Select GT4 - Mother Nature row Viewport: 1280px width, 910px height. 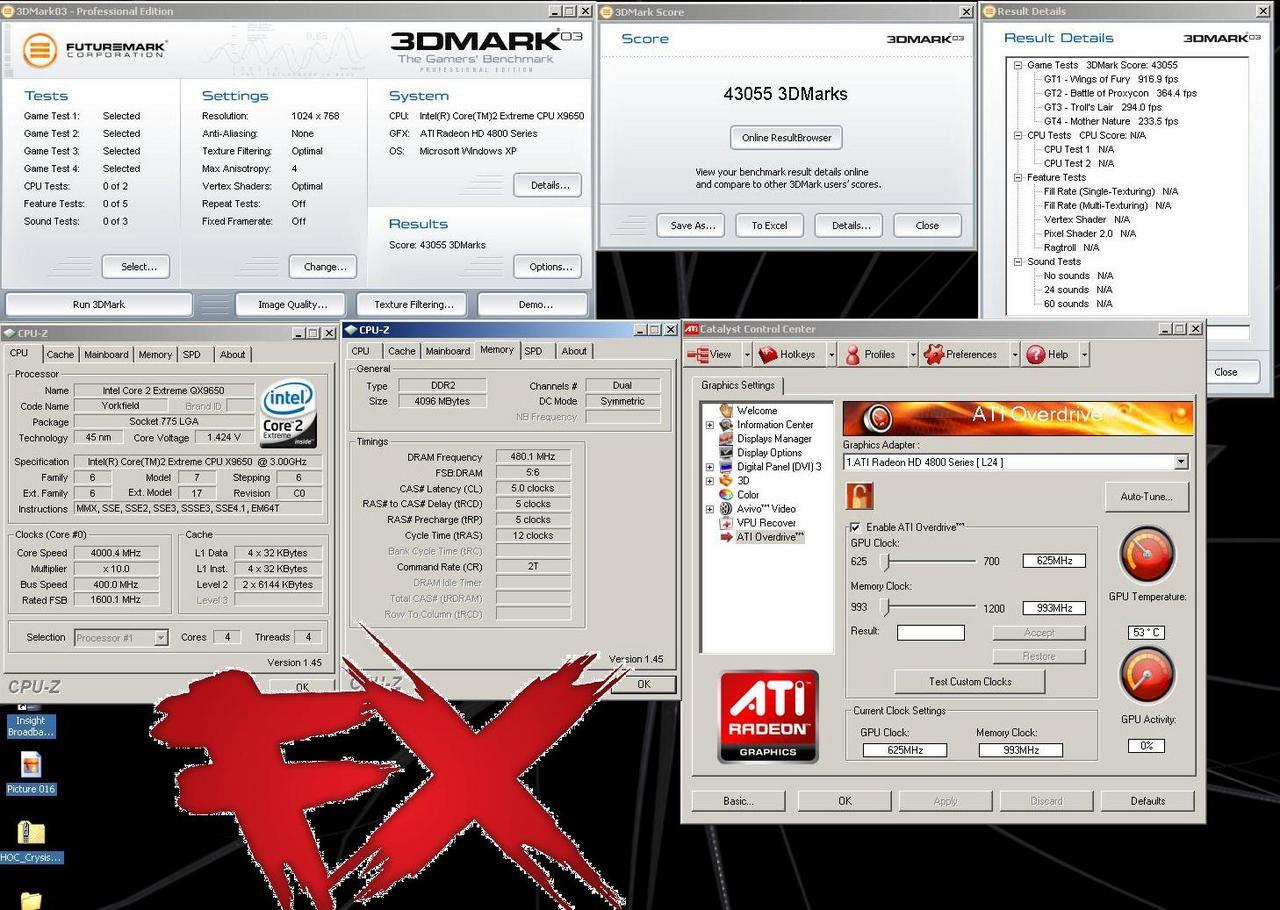(x=1111, y=121)
